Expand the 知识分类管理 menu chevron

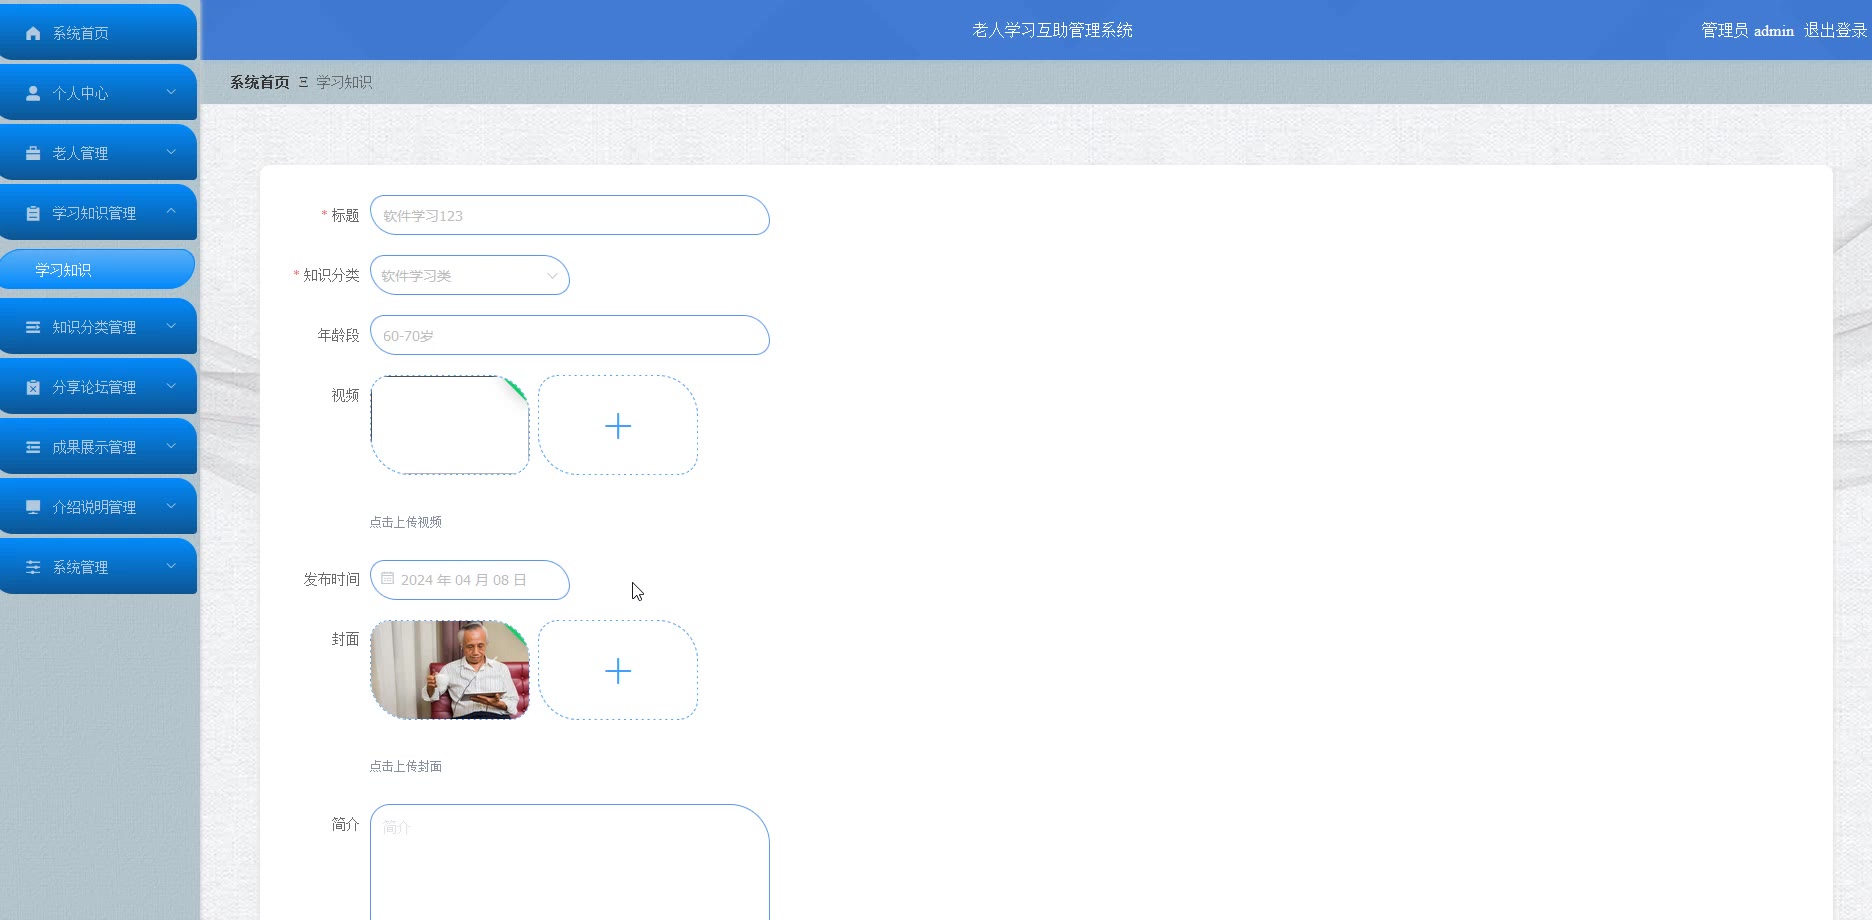click(x=171, y=326)
